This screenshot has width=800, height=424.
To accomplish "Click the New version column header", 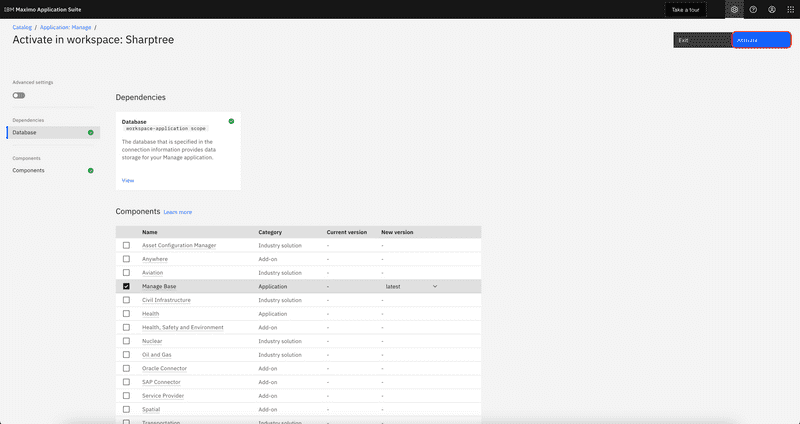I will (397, 232).
